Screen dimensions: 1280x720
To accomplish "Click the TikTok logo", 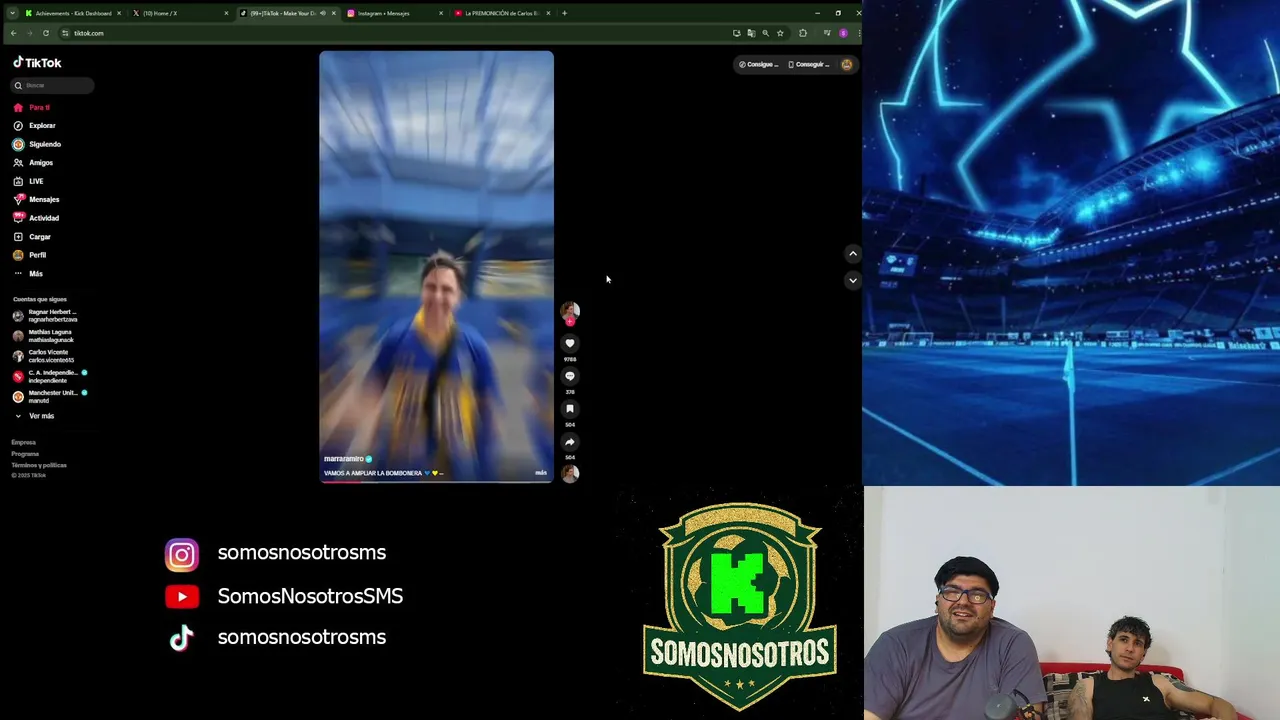I will (37, 62).
